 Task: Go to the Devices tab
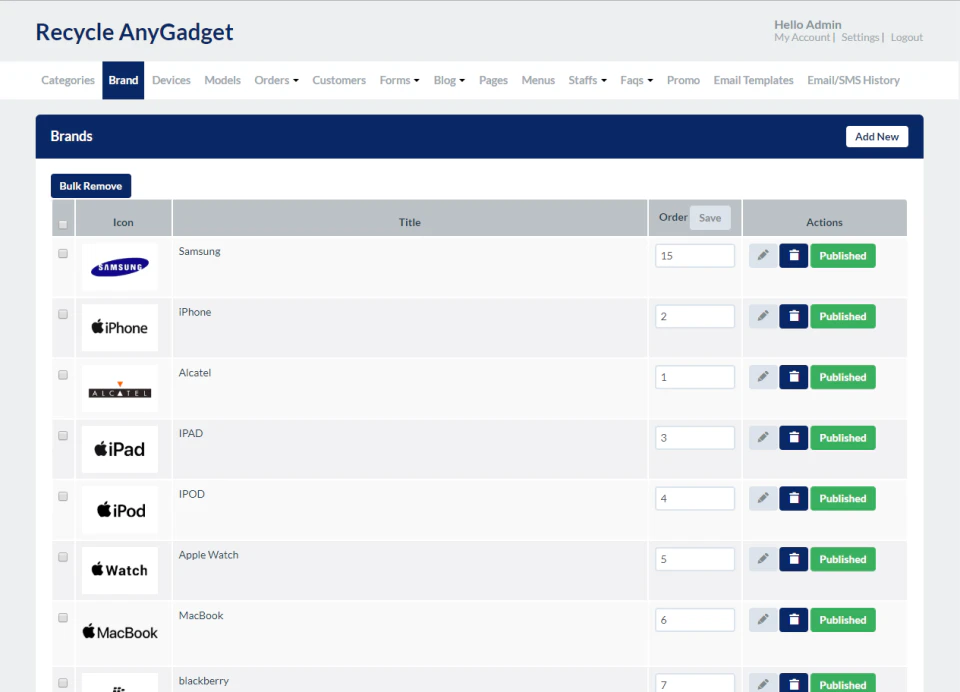(x=171, y=80)
